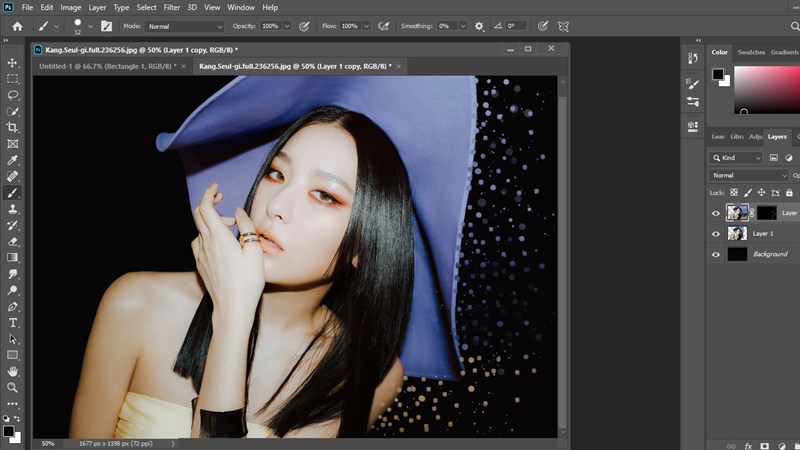Select the Eyedropper tool
This screenshot has height=450, width=800.
pos(12,160)
